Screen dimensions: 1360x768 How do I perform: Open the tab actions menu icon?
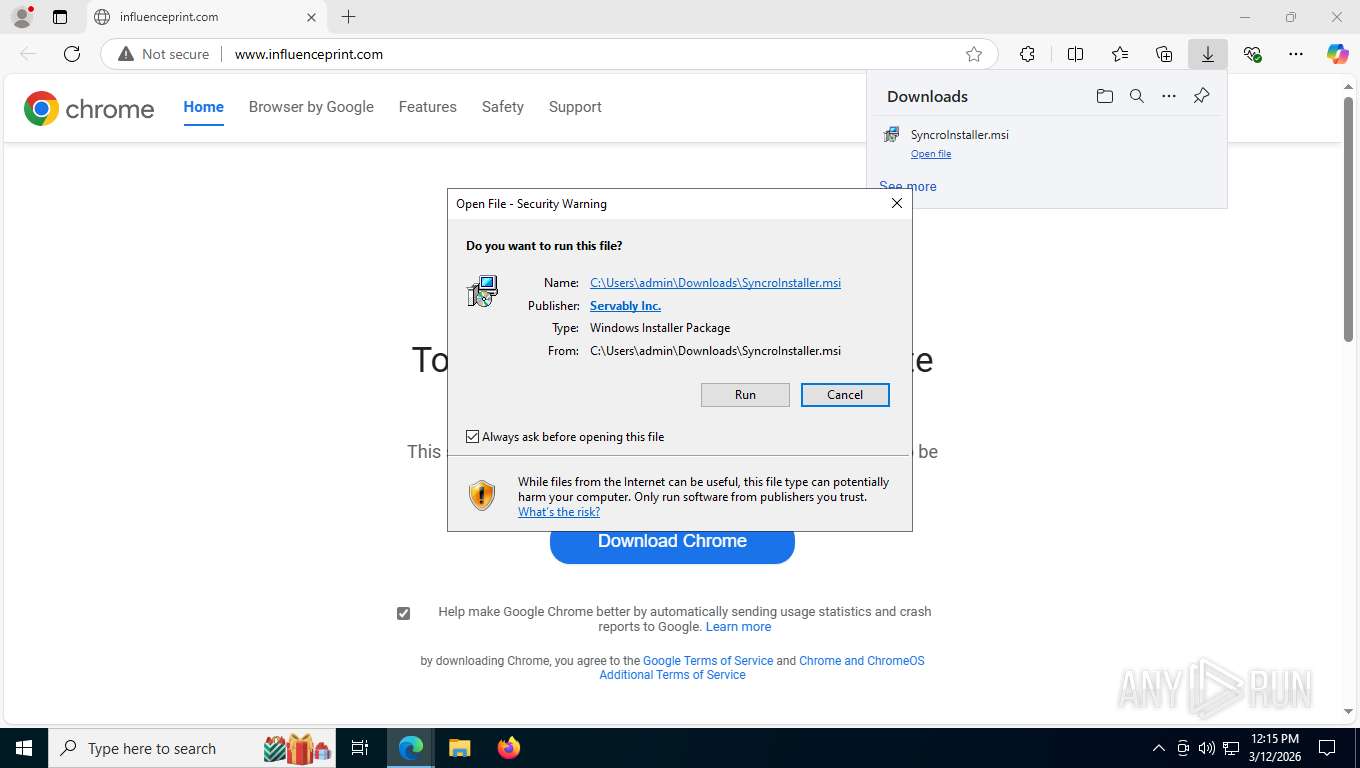coord(60,17)
